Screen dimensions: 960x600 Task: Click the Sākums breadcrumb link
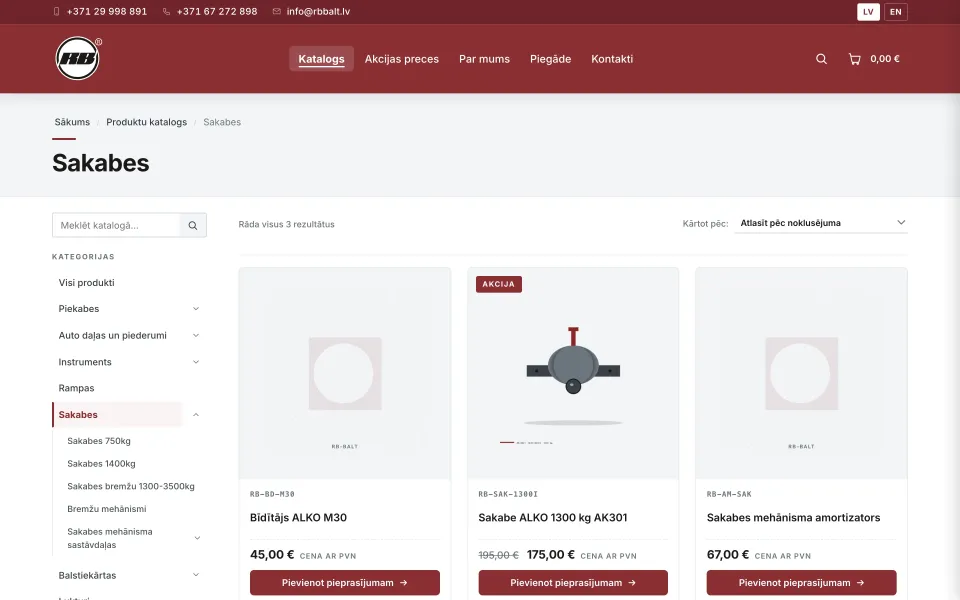(72, 122)
